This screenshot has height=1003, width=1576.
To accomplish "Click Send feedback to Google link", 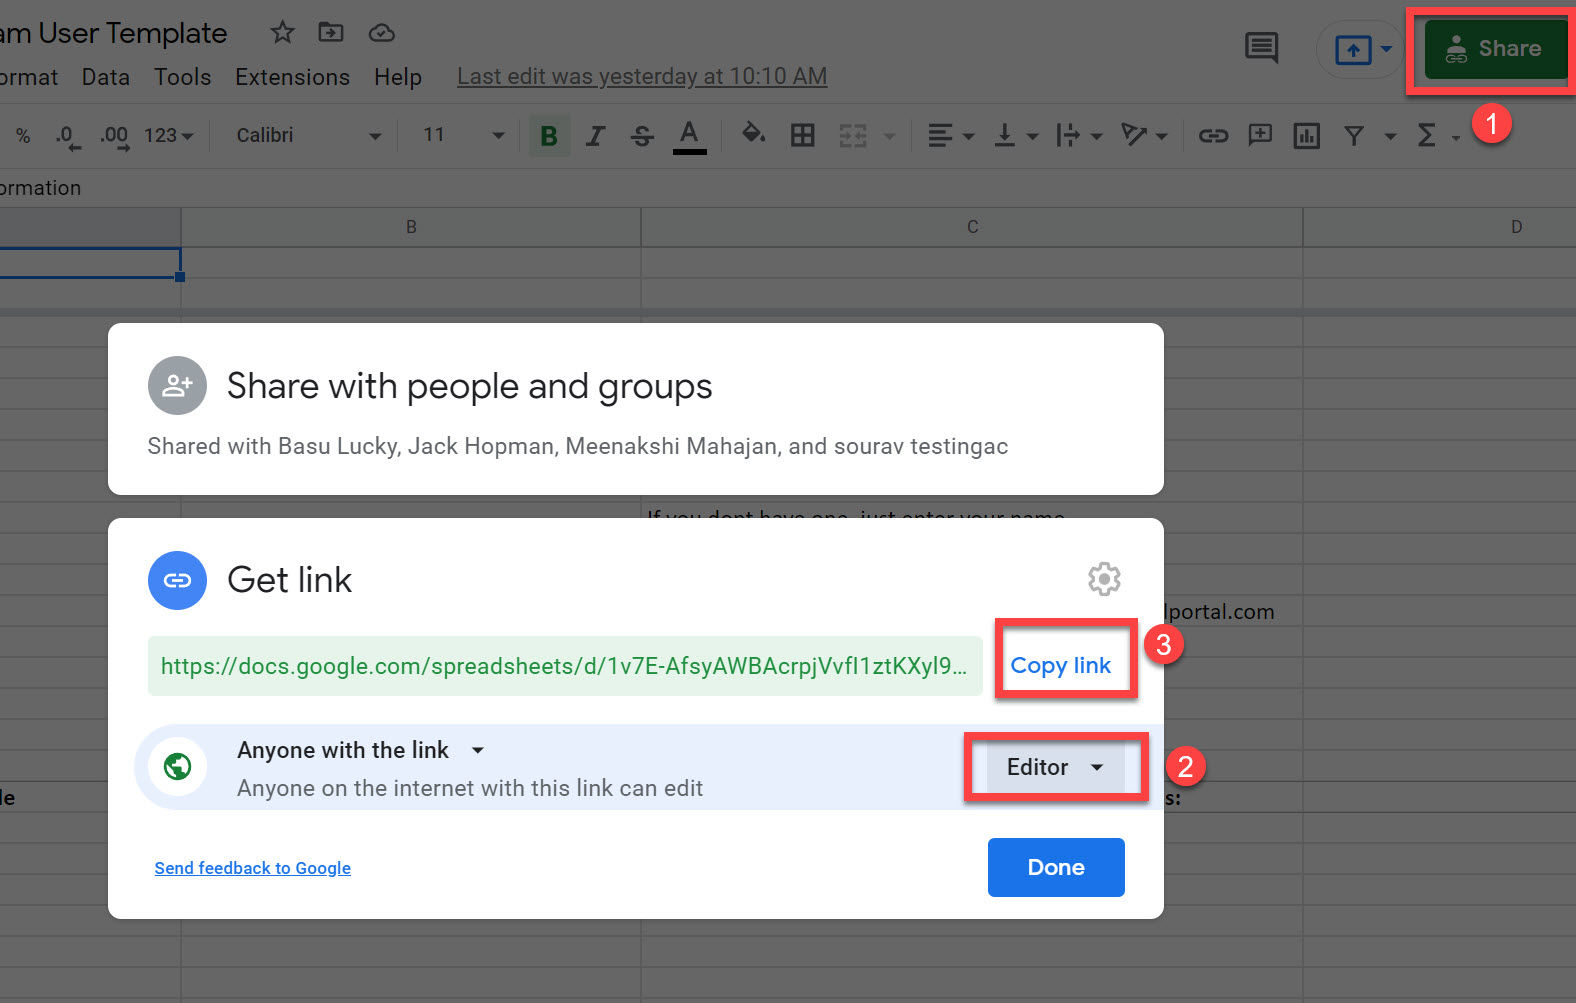I will (252, 868).
